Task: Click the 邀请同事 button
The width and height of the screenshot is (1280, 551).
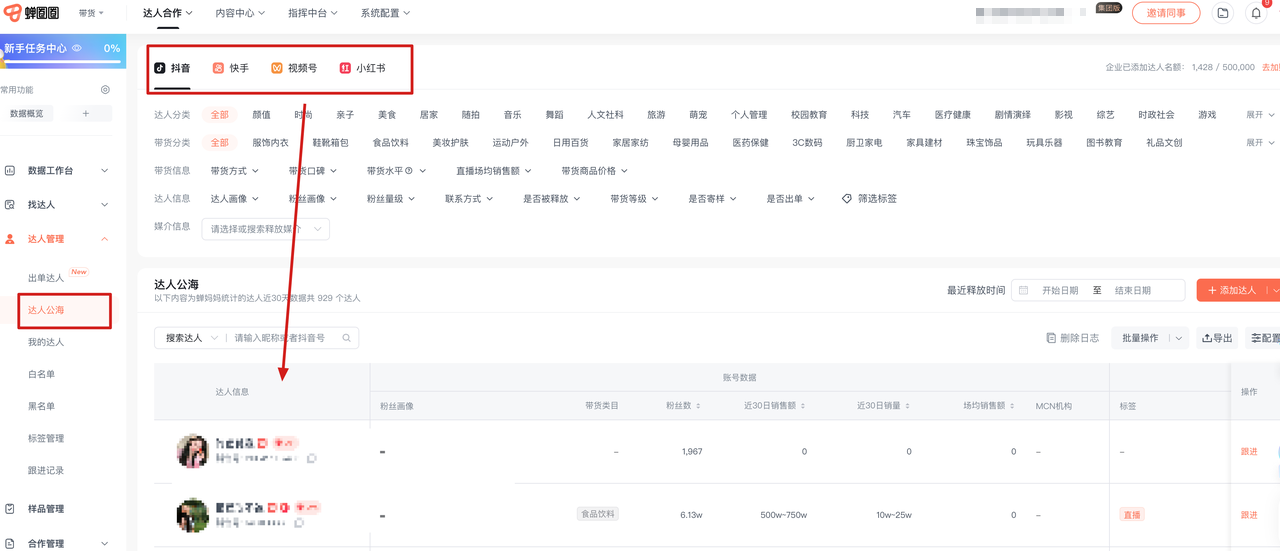Action: click(1166, 13)
